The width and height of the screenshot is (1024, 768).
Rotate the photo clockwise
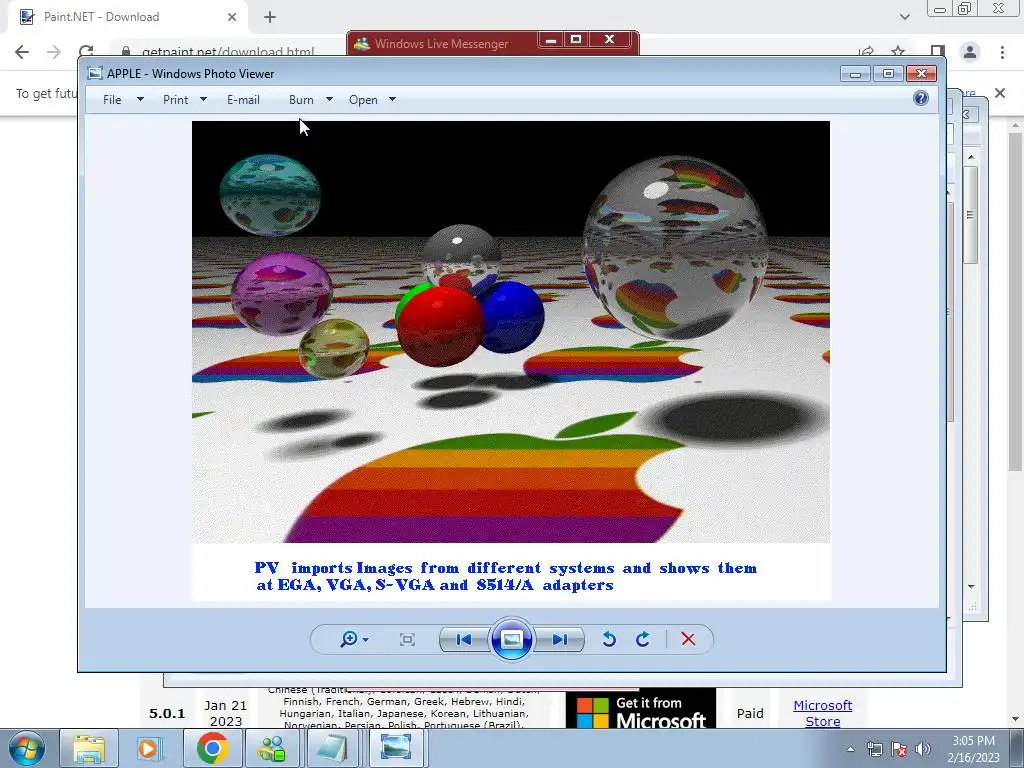pyautogui.click(x=643, y=639)
